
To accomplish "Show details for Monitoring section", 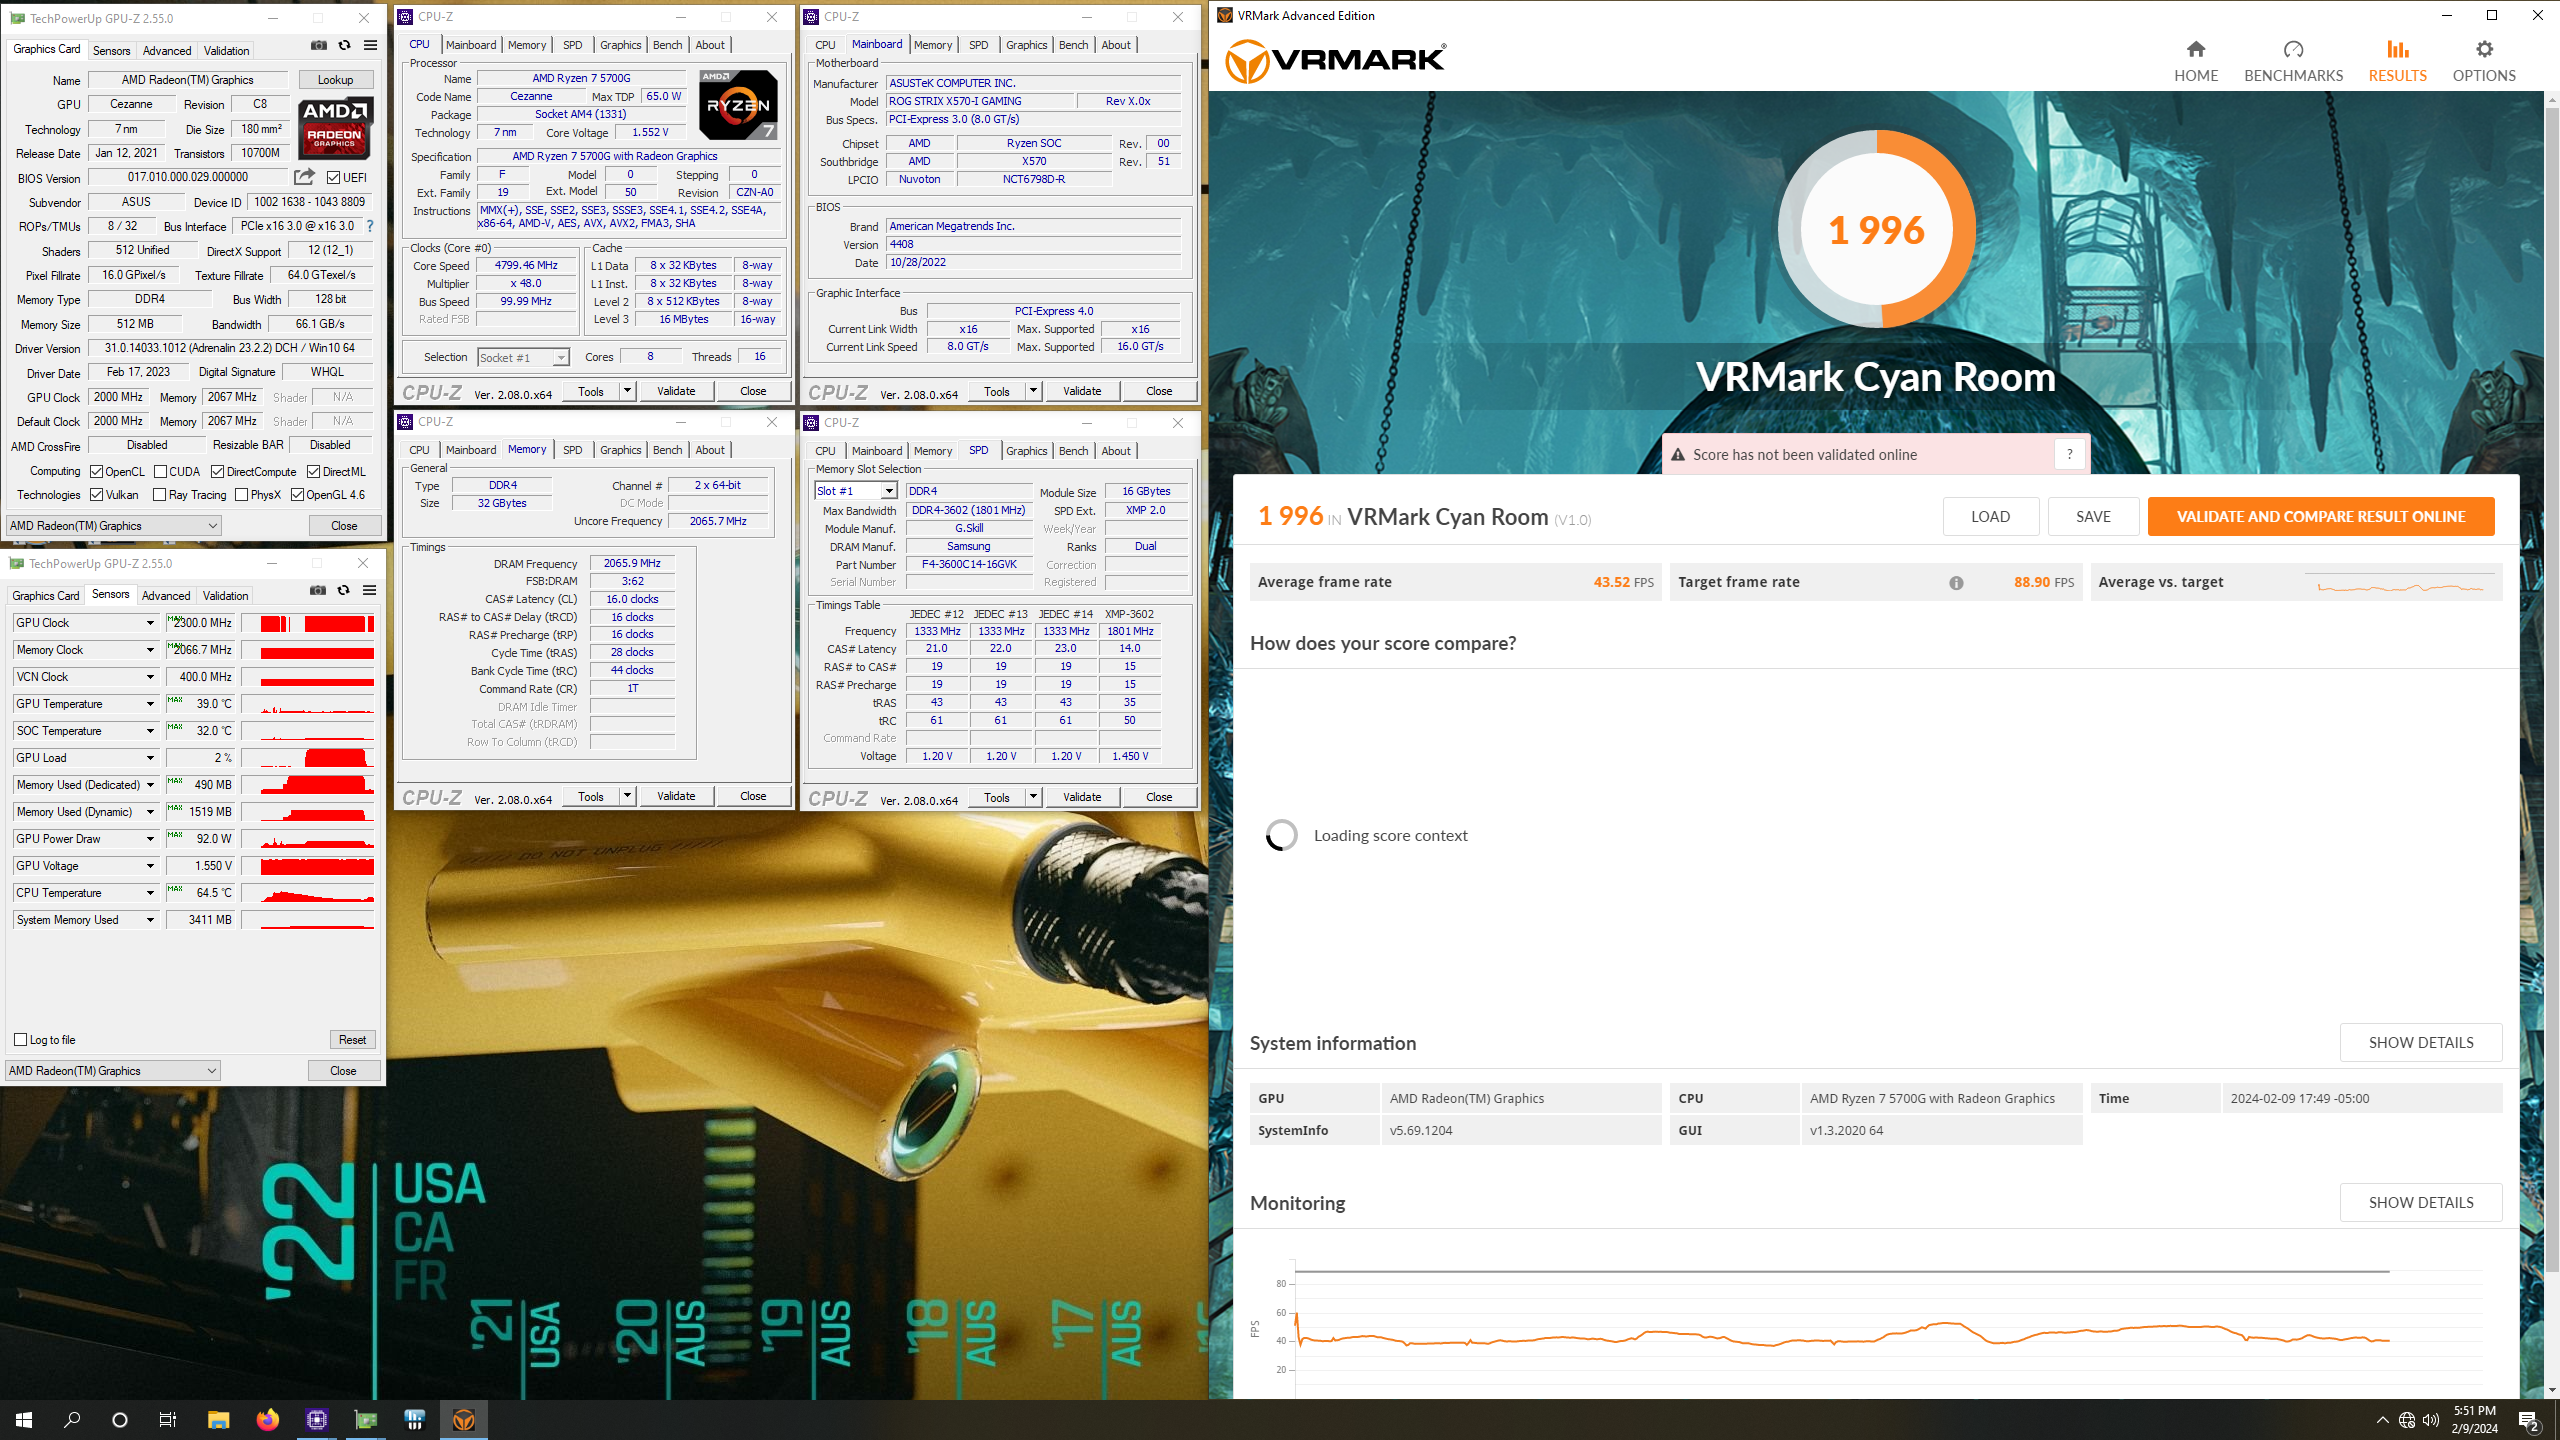I will (2421, 1203).
